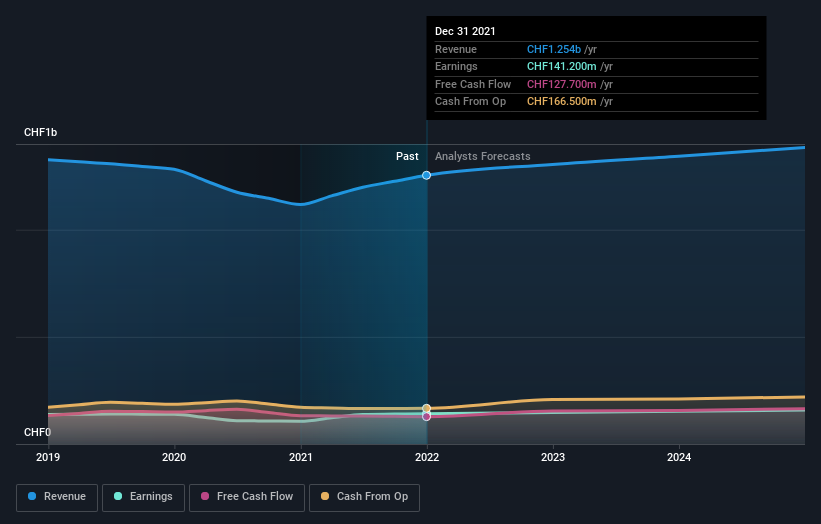Click the Free Cash Flow tooltip row label
Viewport: 821px width, 524px height.
point(473,84)
